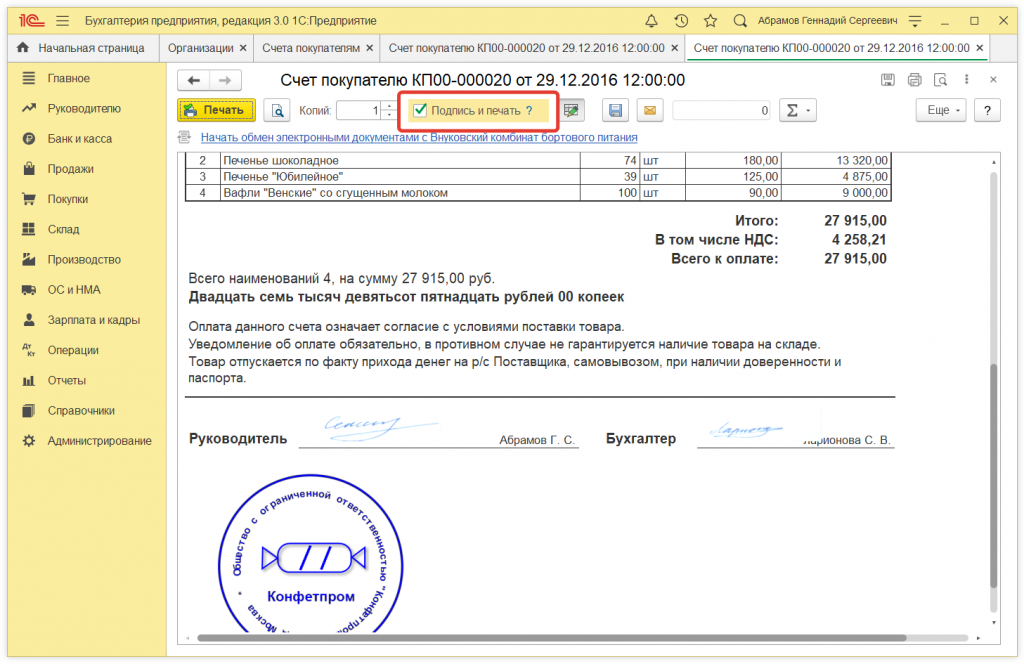Open favorites star icon

710,20
